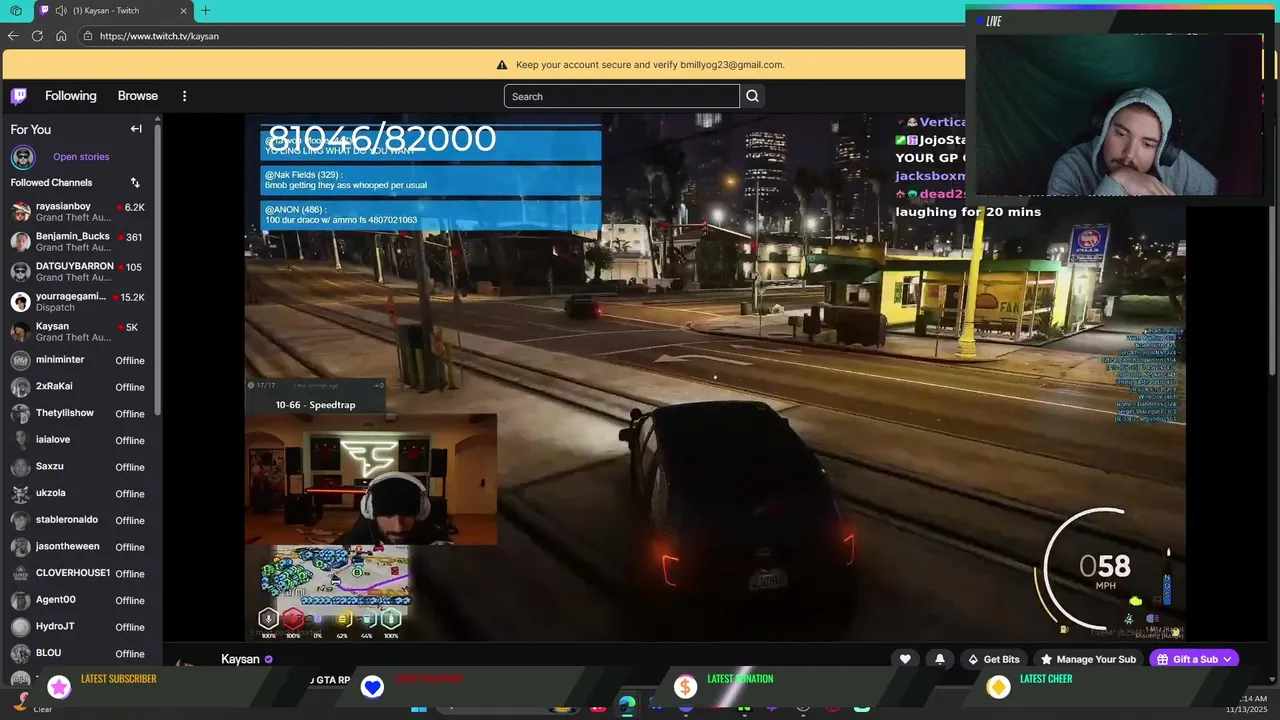
Task: Open Edge from the Windows taskbar
Action: [x=626, y=706]
